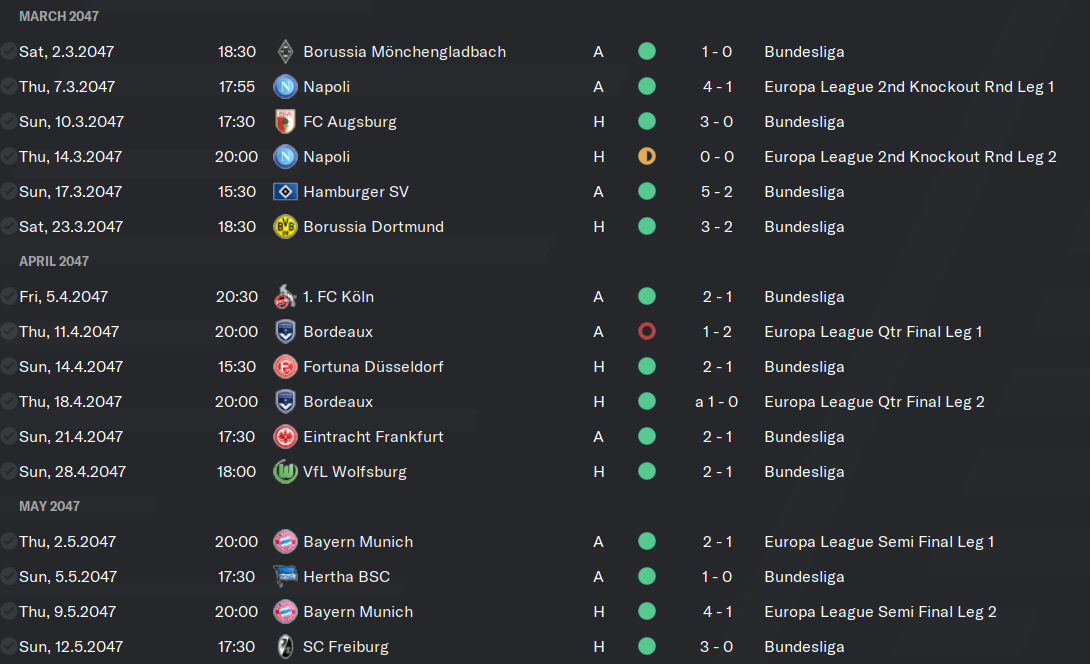Open the Fortuna Düsseldorf team link
The height and width of the screenshot is (664, 1090).
pos(373,366)
